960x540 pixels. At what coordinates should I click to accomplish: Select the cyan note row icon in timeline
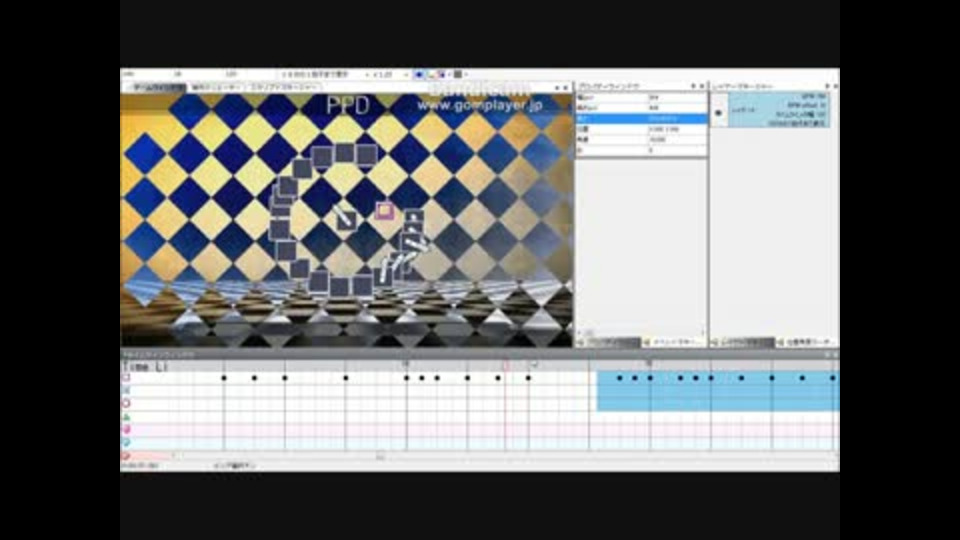pos(126,443)
